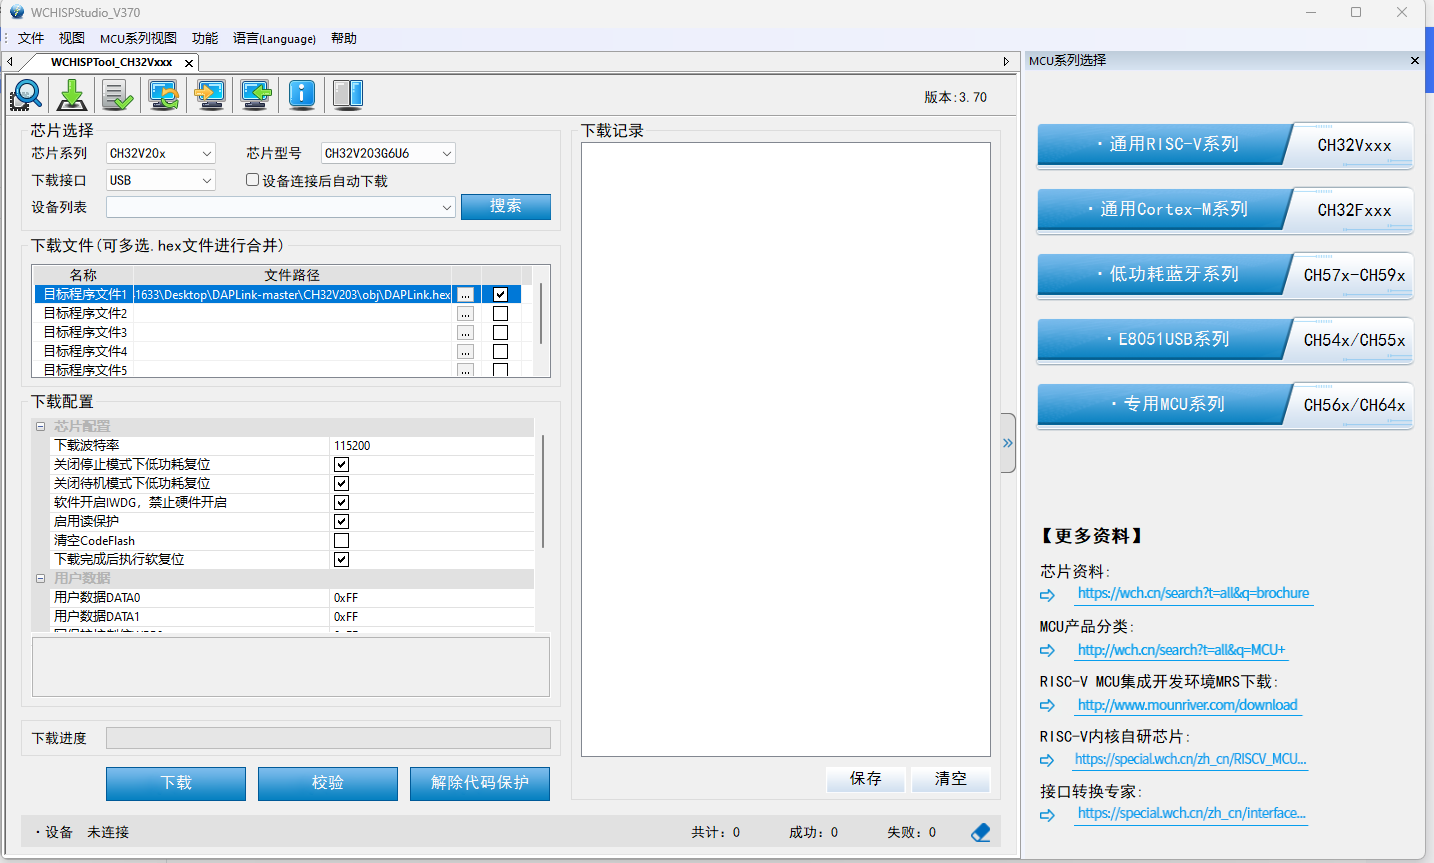Click the green-arrow download toolbar icon
Viewport: 1434px width, 863px height.
pos(72,95)
